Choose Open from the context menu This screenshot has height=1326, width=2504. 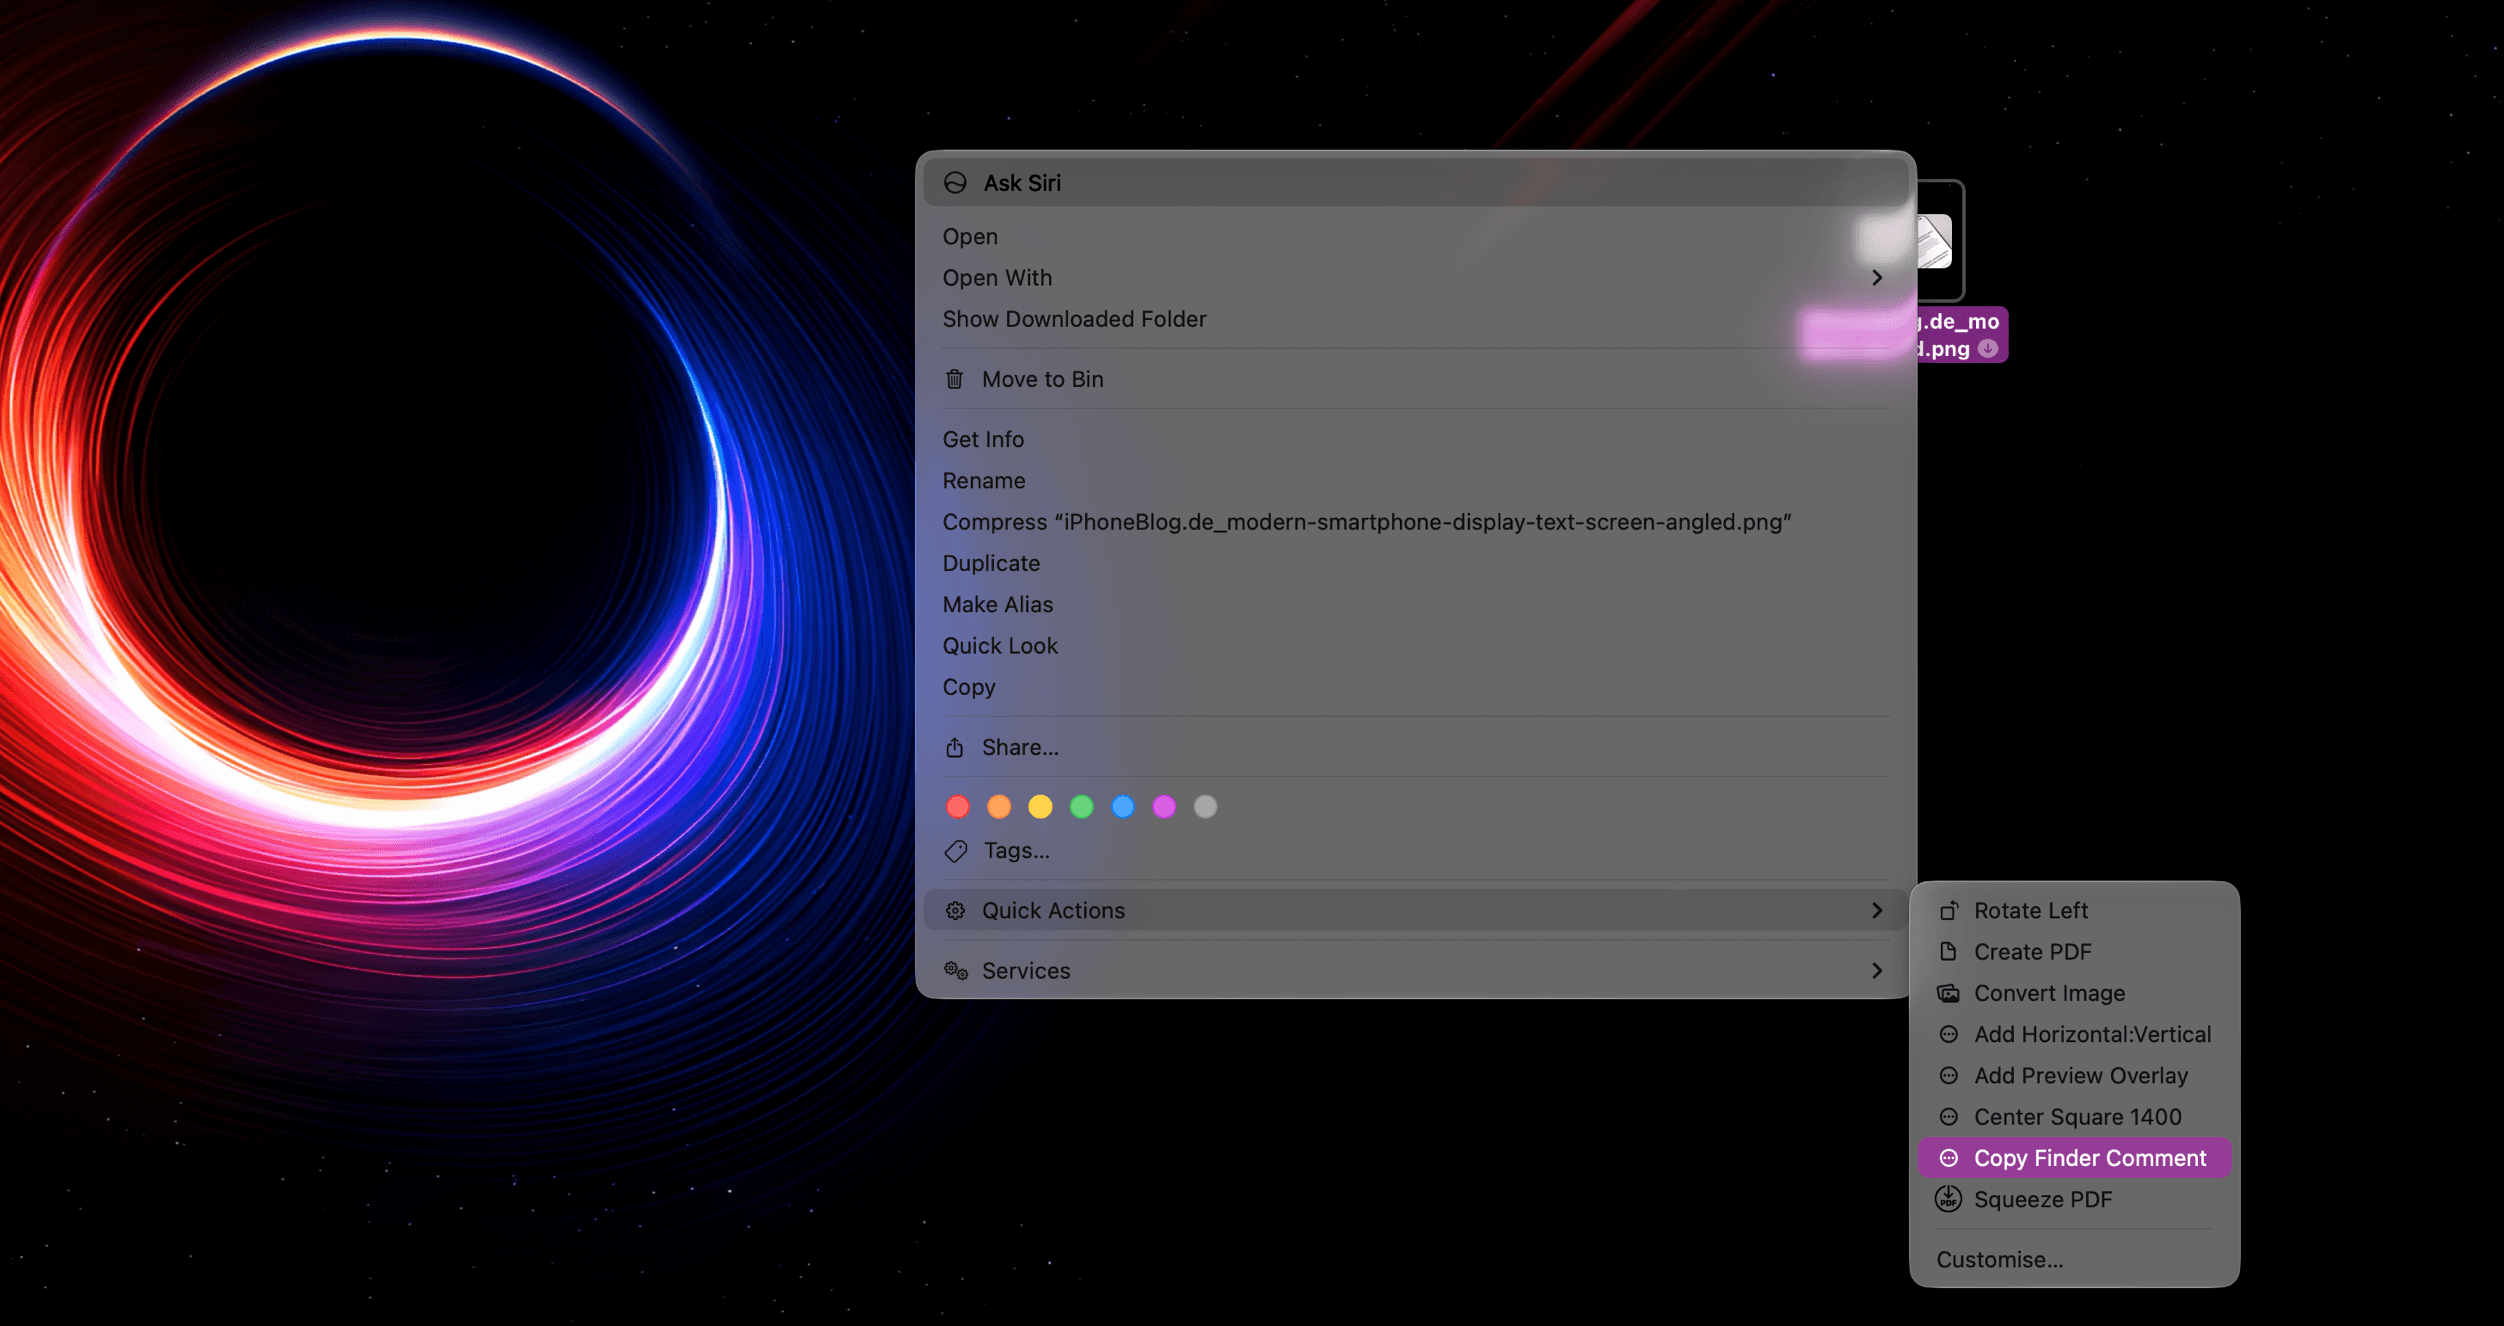click(1415, 237)
